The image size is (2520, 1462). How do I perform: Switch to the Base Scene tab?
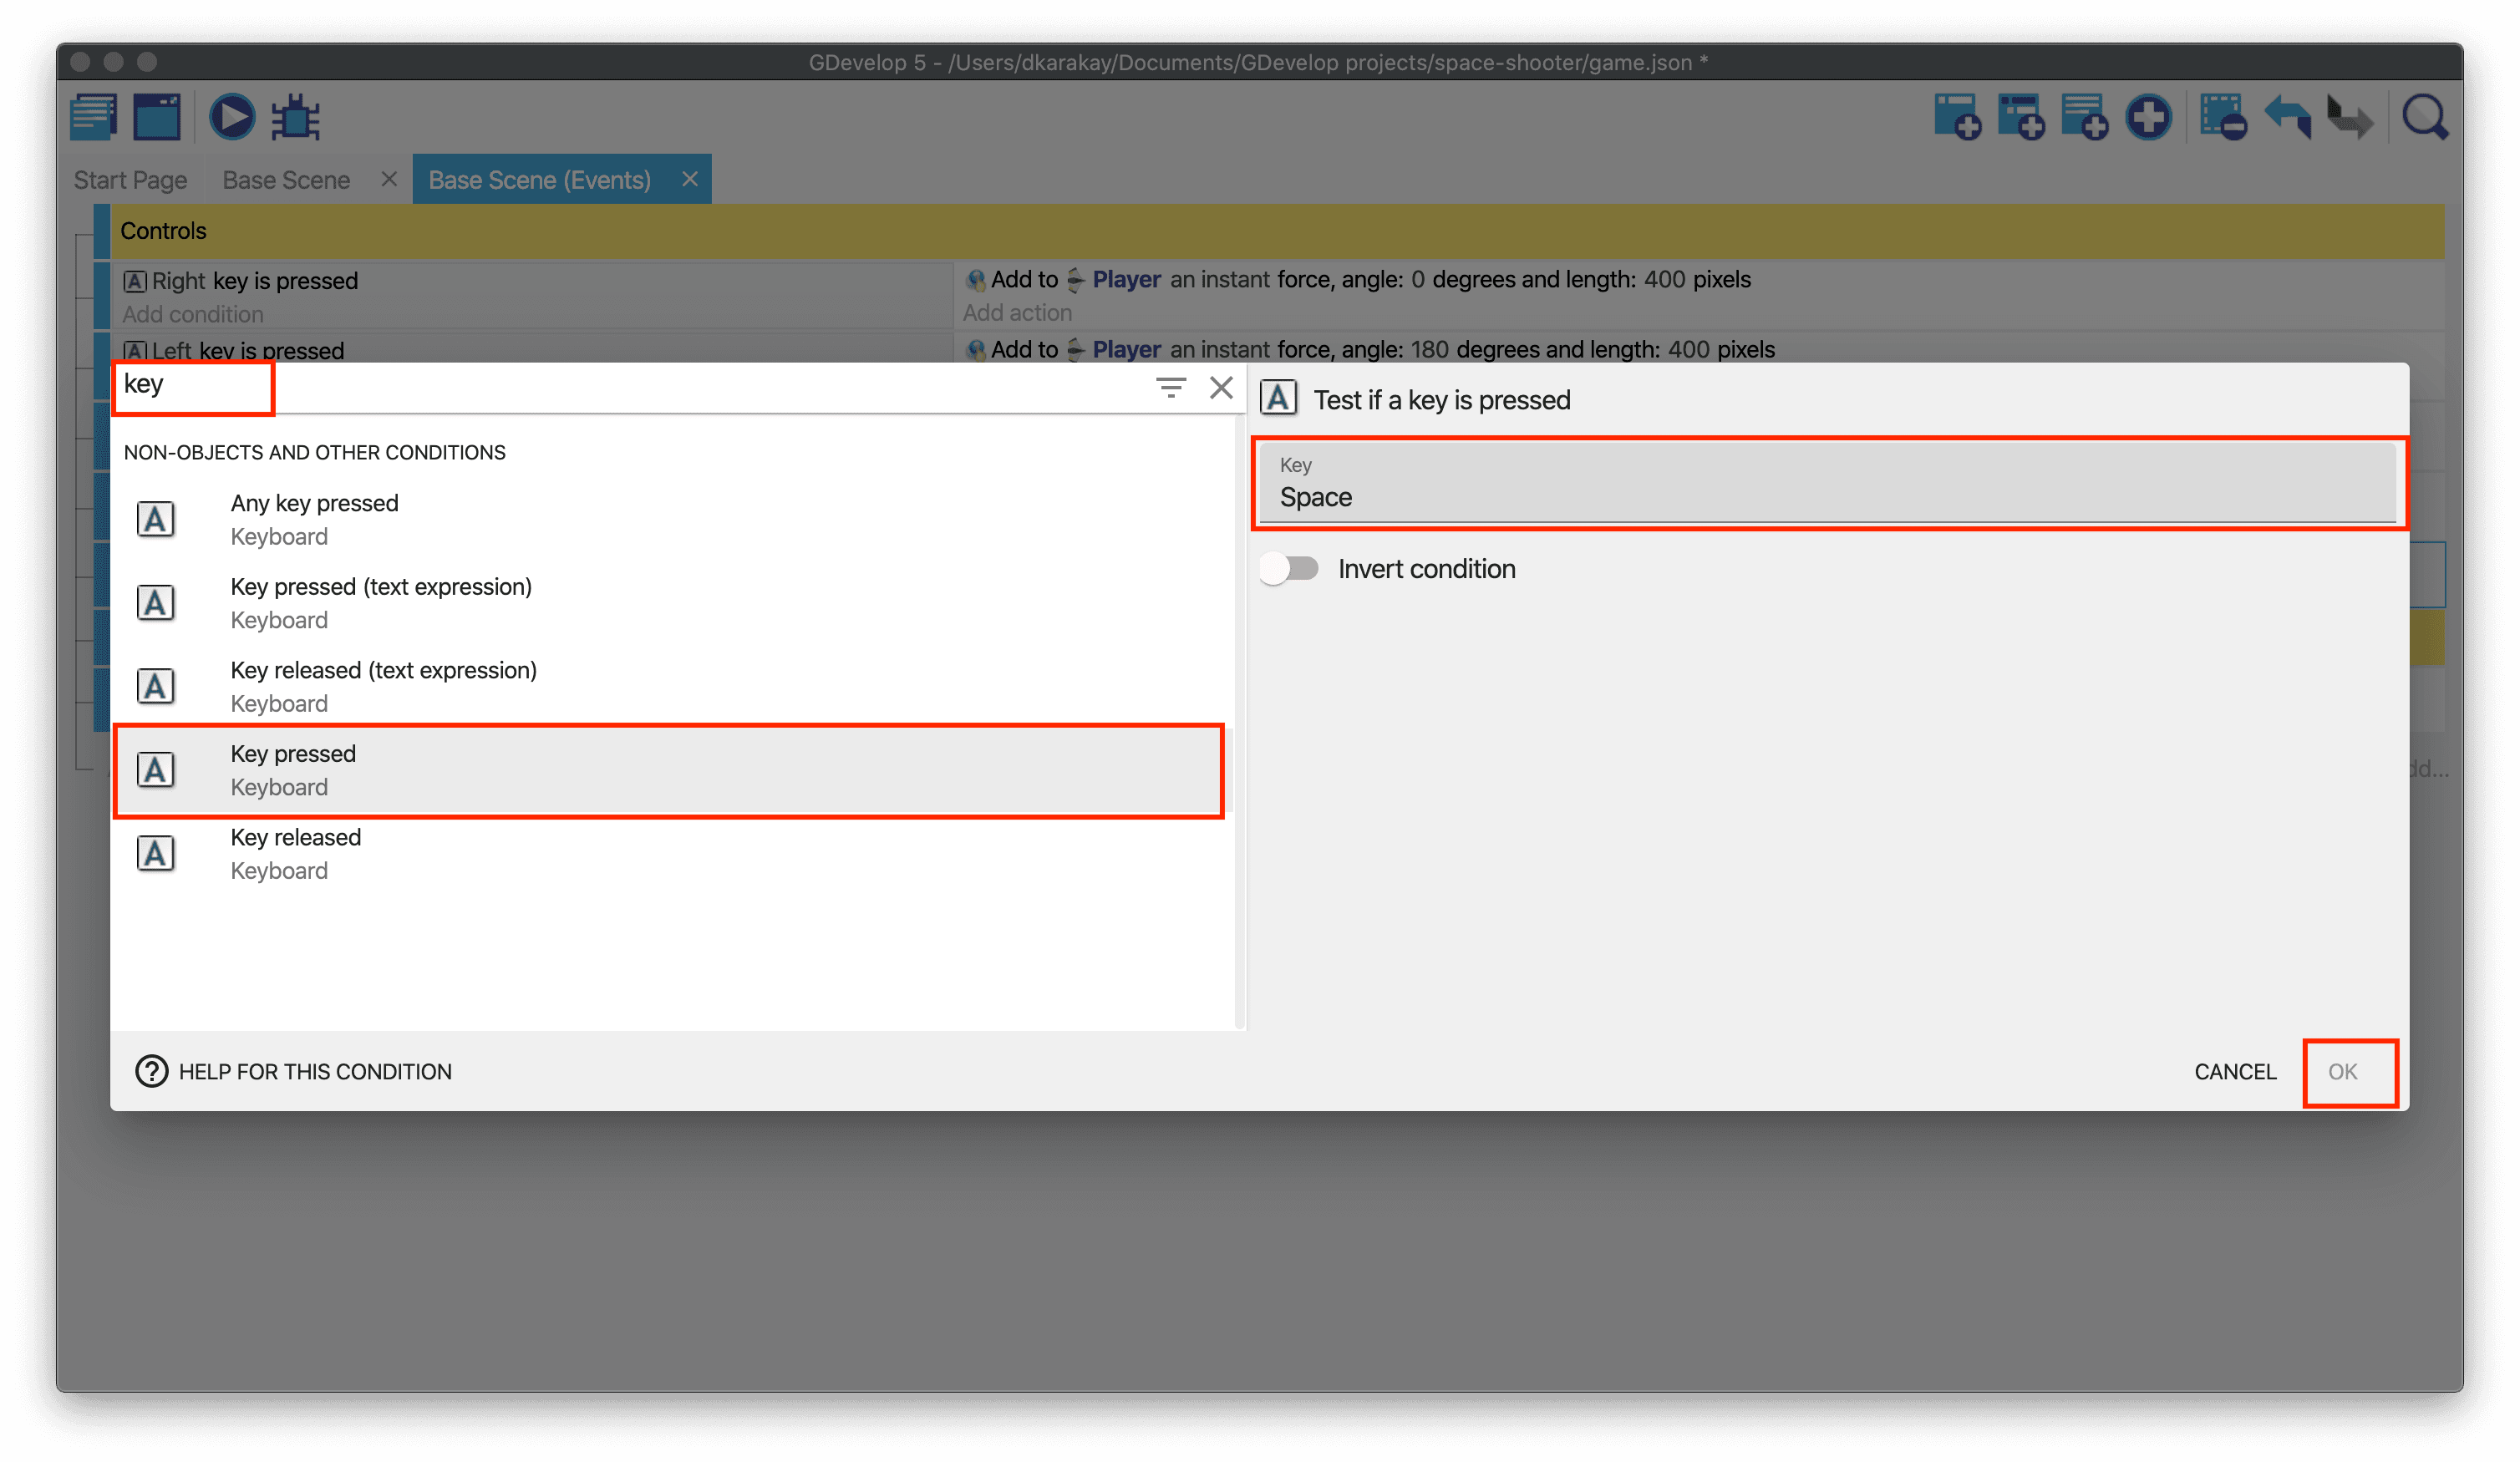click(286, 180)
